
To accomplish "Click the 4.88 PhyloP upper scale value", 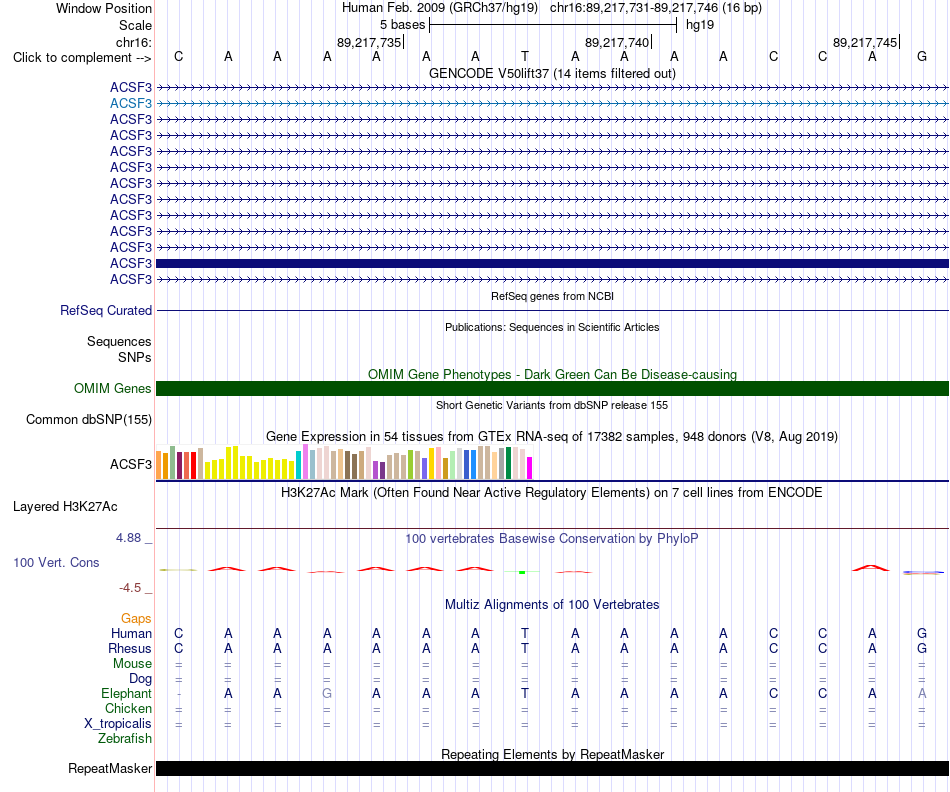I will [x=128, y=538].
